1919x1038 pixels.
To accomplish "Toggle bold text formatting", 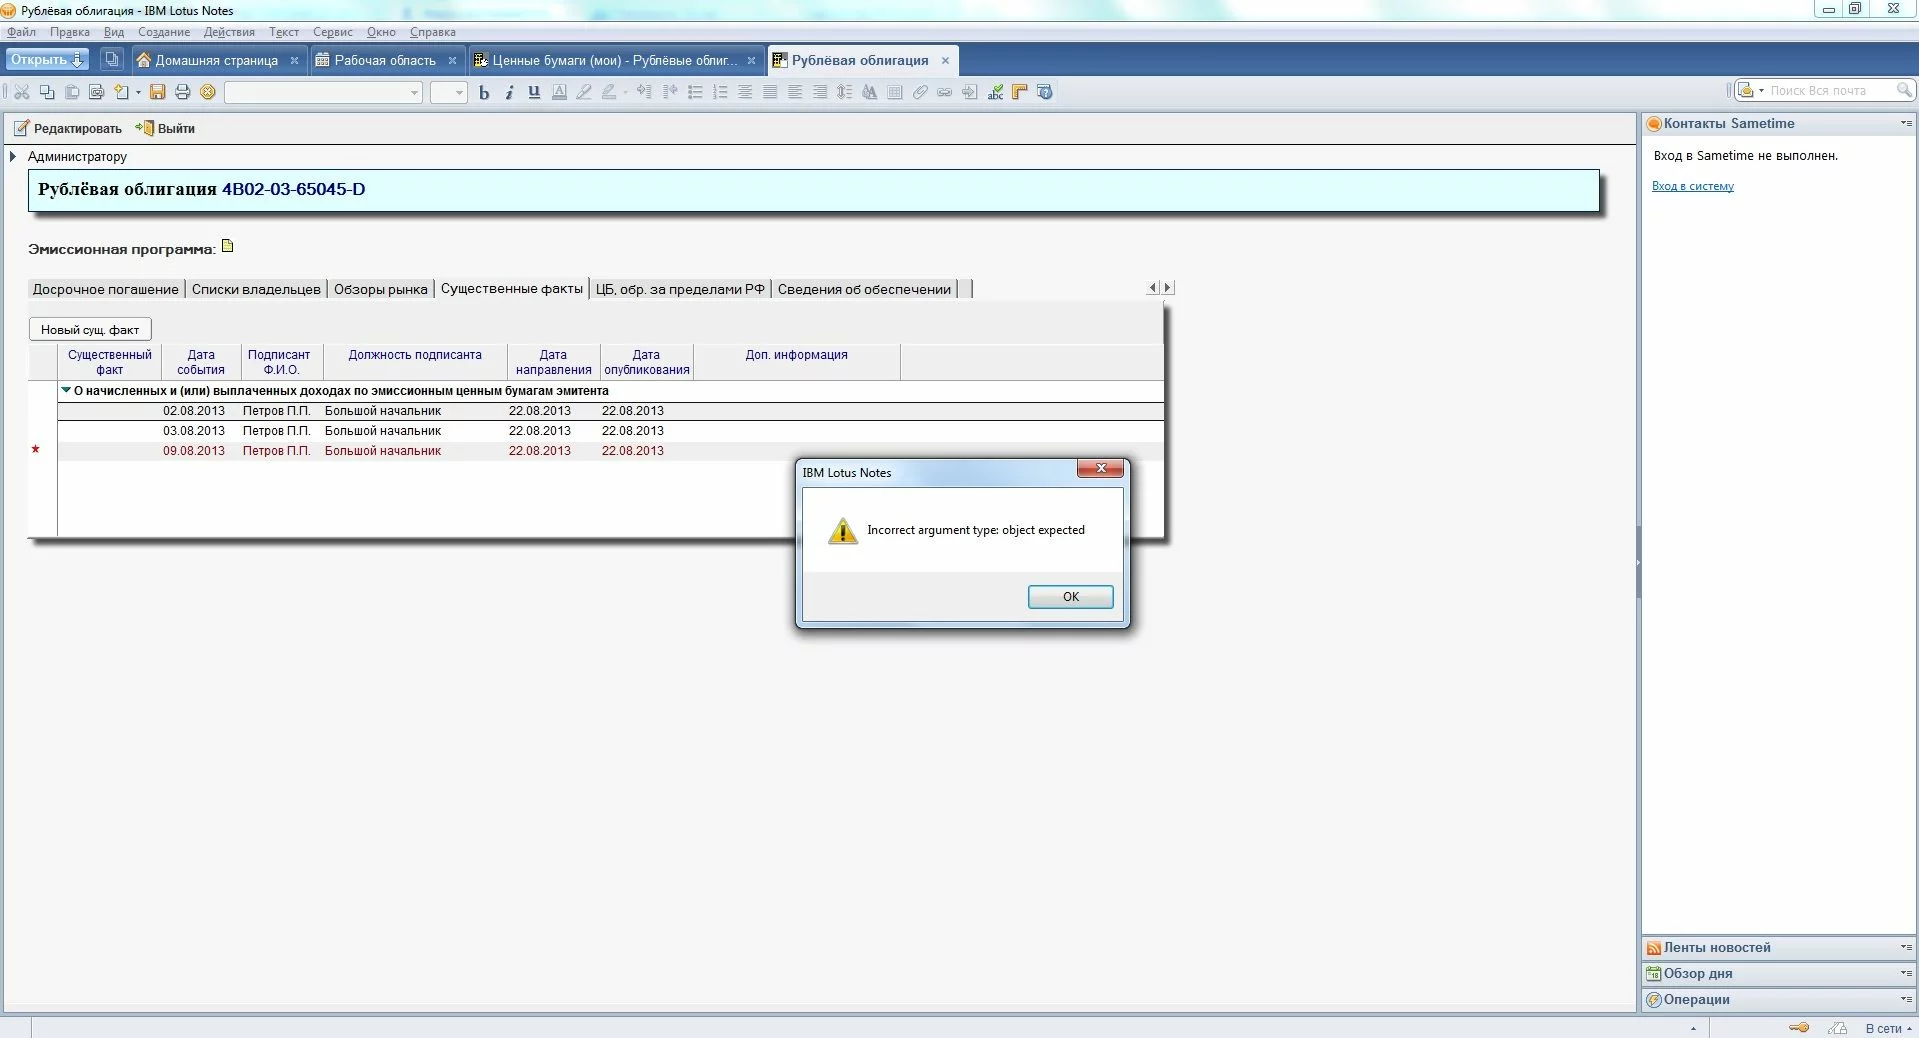I will [x=484, y=92].
